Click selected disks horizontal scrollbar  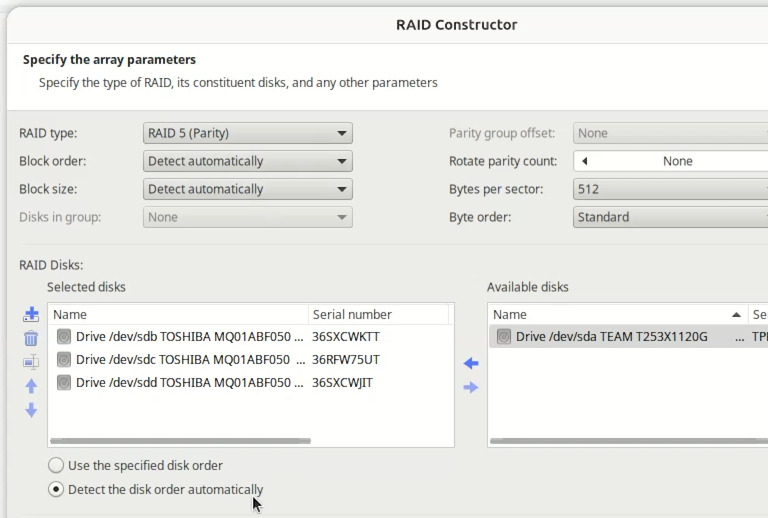click(180, 441)
